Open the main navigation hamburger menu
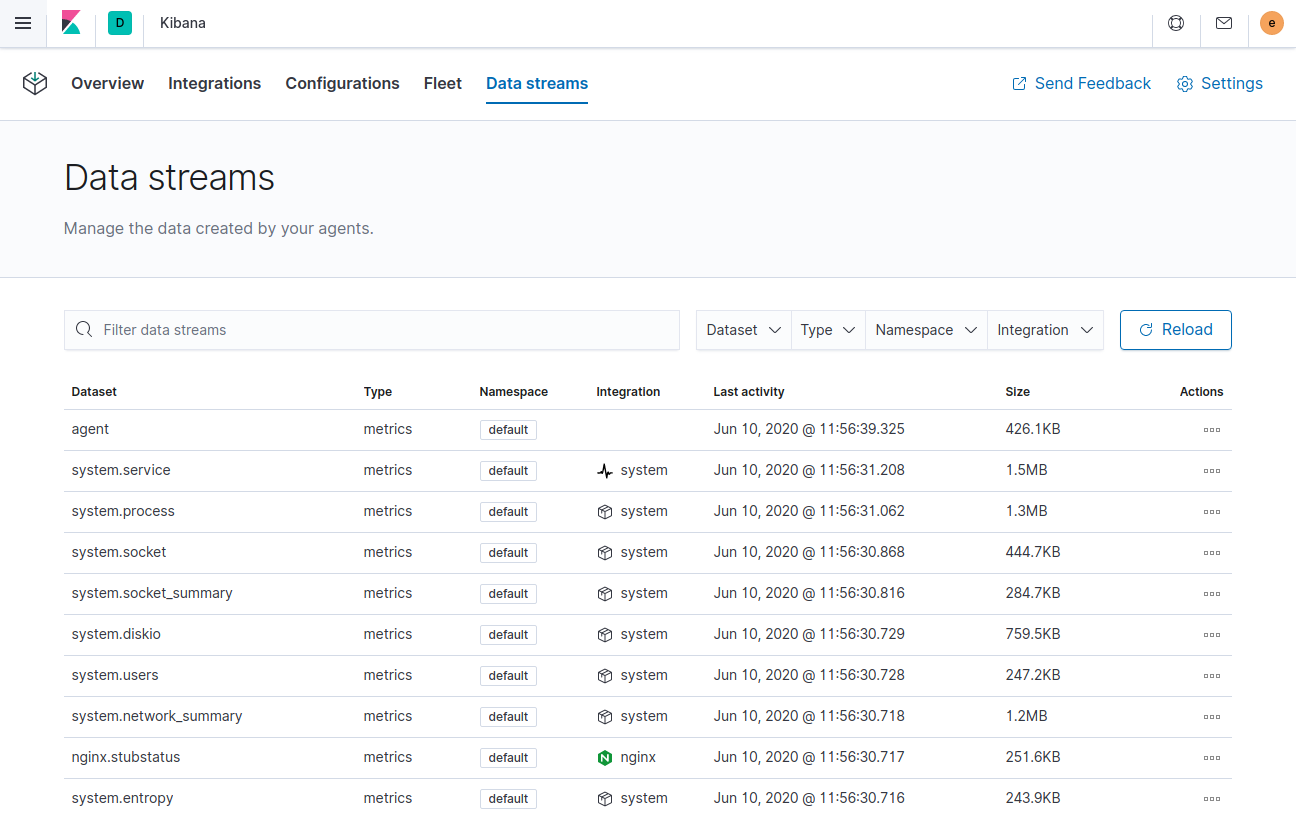This screenshot has height=815, width=1296. tap(23, 23)
